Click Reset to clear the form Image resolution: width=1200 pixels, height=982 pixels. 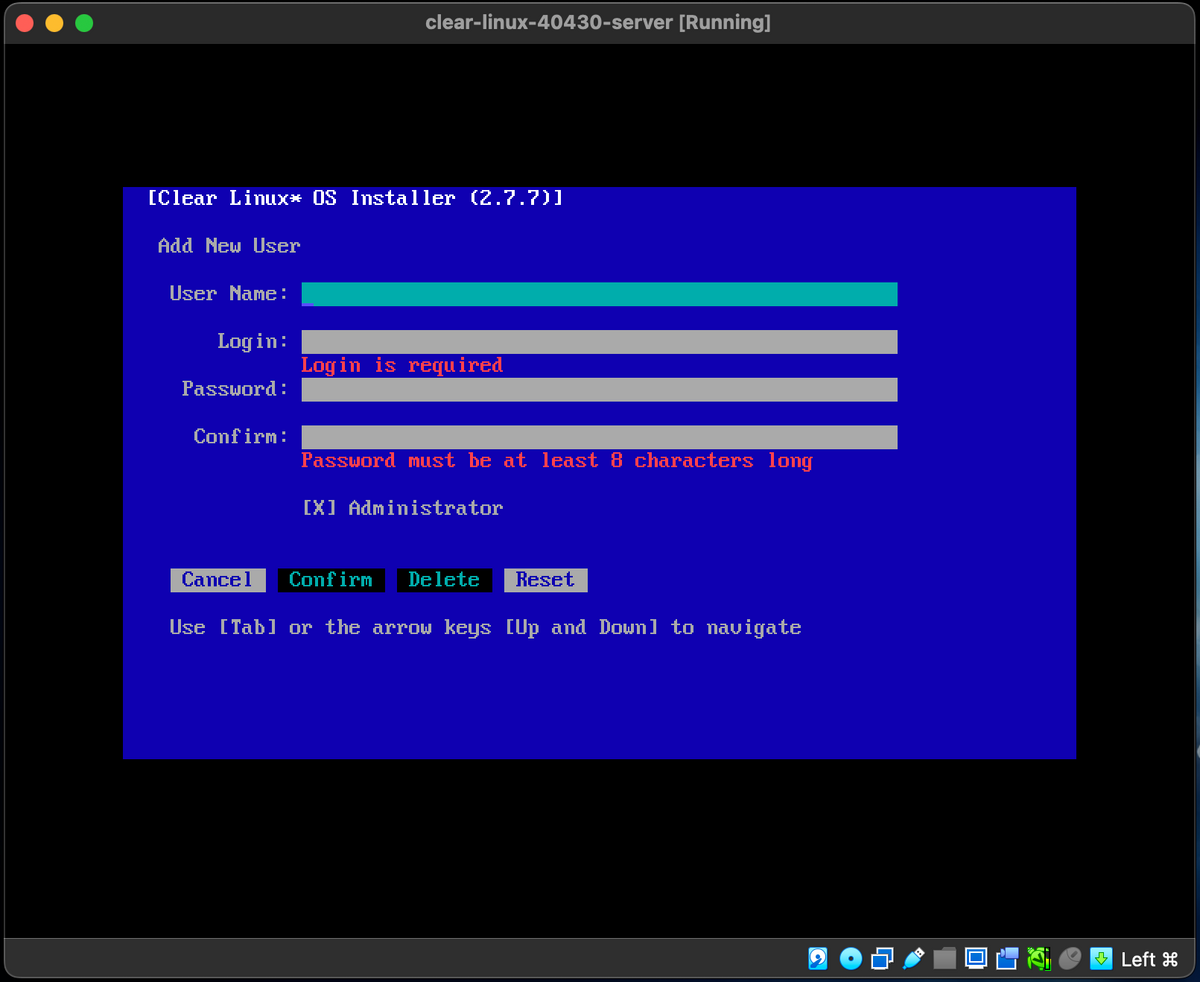pos(545,579)
